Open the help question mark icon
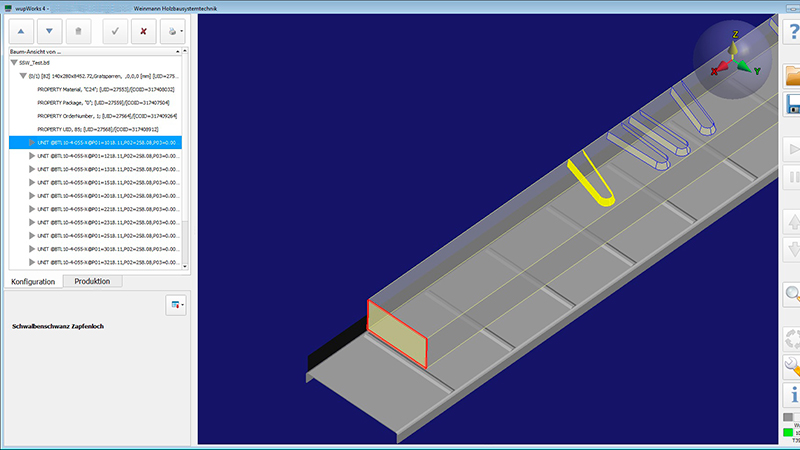The height and width of the screenshot is (450, 800). tap(793, 32)
